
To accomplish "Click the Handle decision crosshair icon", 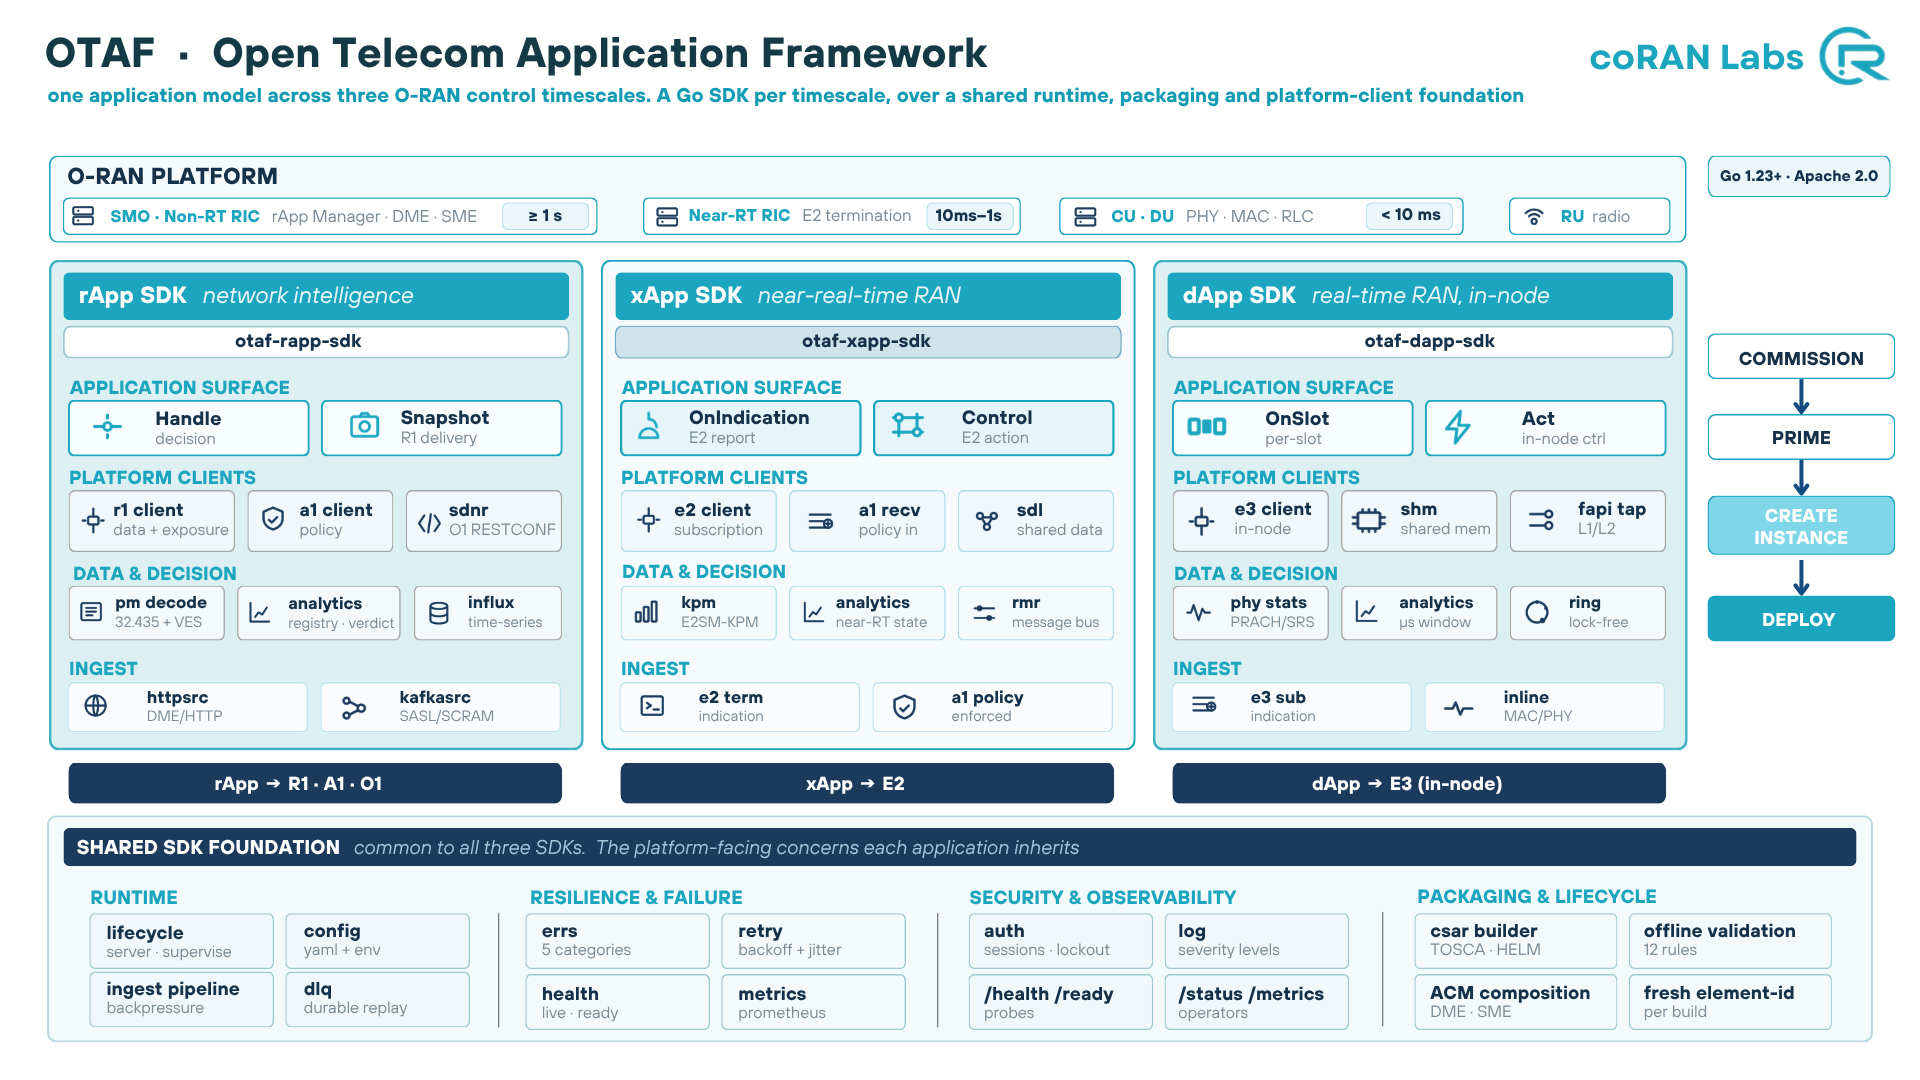I will [x=107, y=427].
